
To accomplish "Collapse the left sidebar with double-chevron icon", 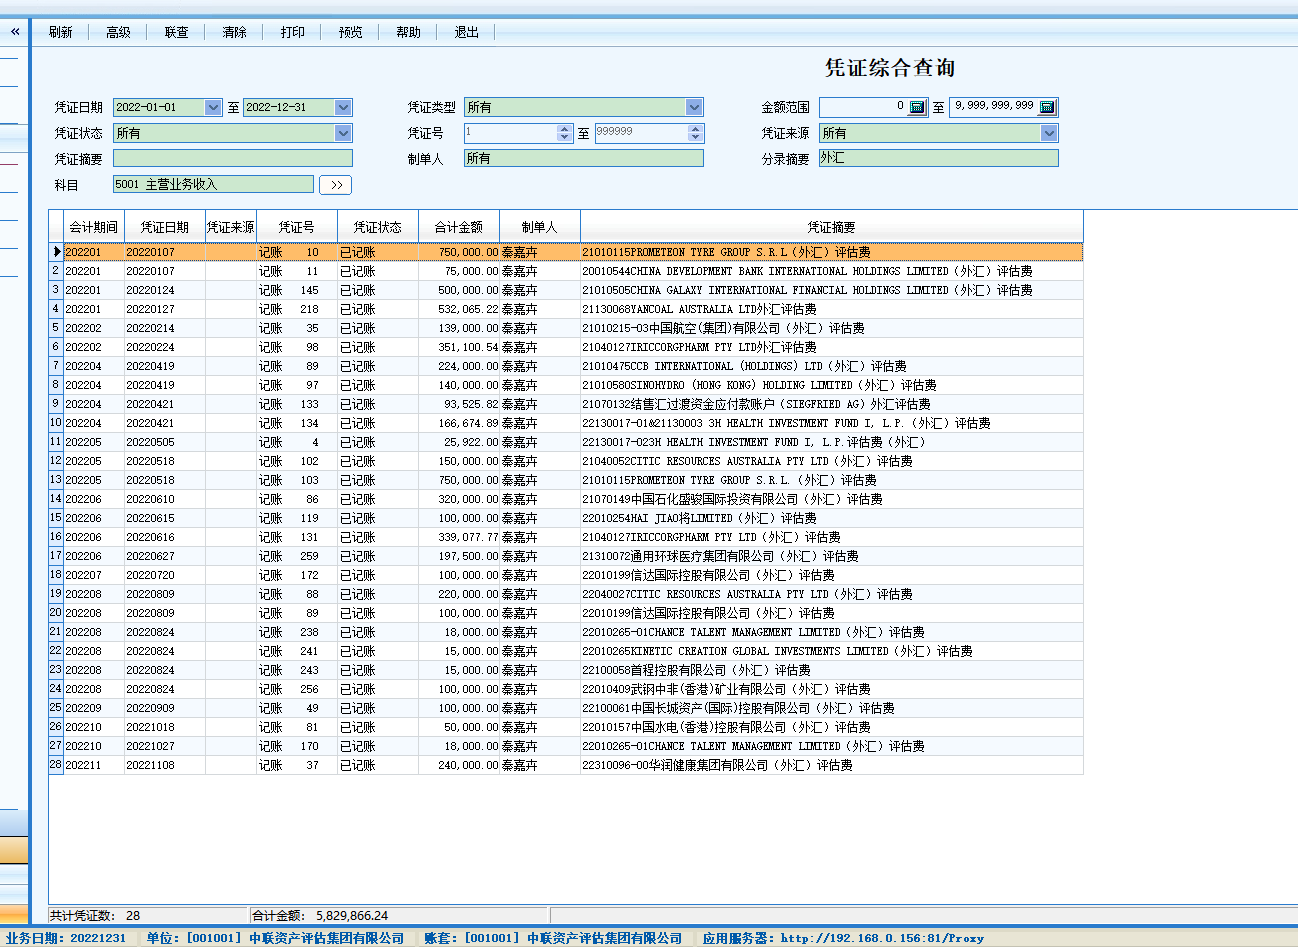I will 15,32.
